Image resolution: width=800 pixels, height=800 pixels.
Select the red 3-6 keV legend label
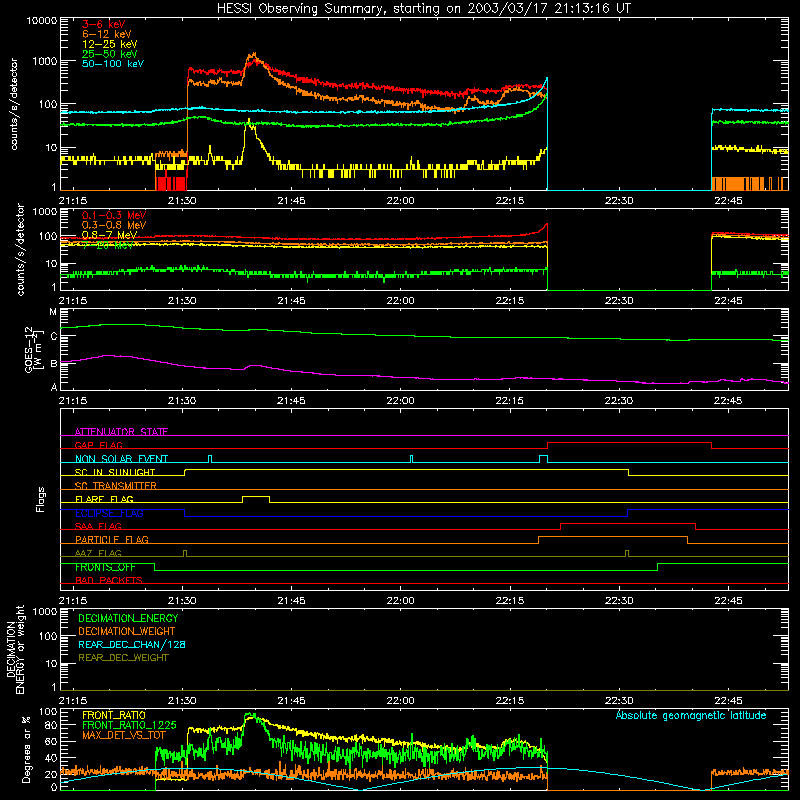[104, 24]
